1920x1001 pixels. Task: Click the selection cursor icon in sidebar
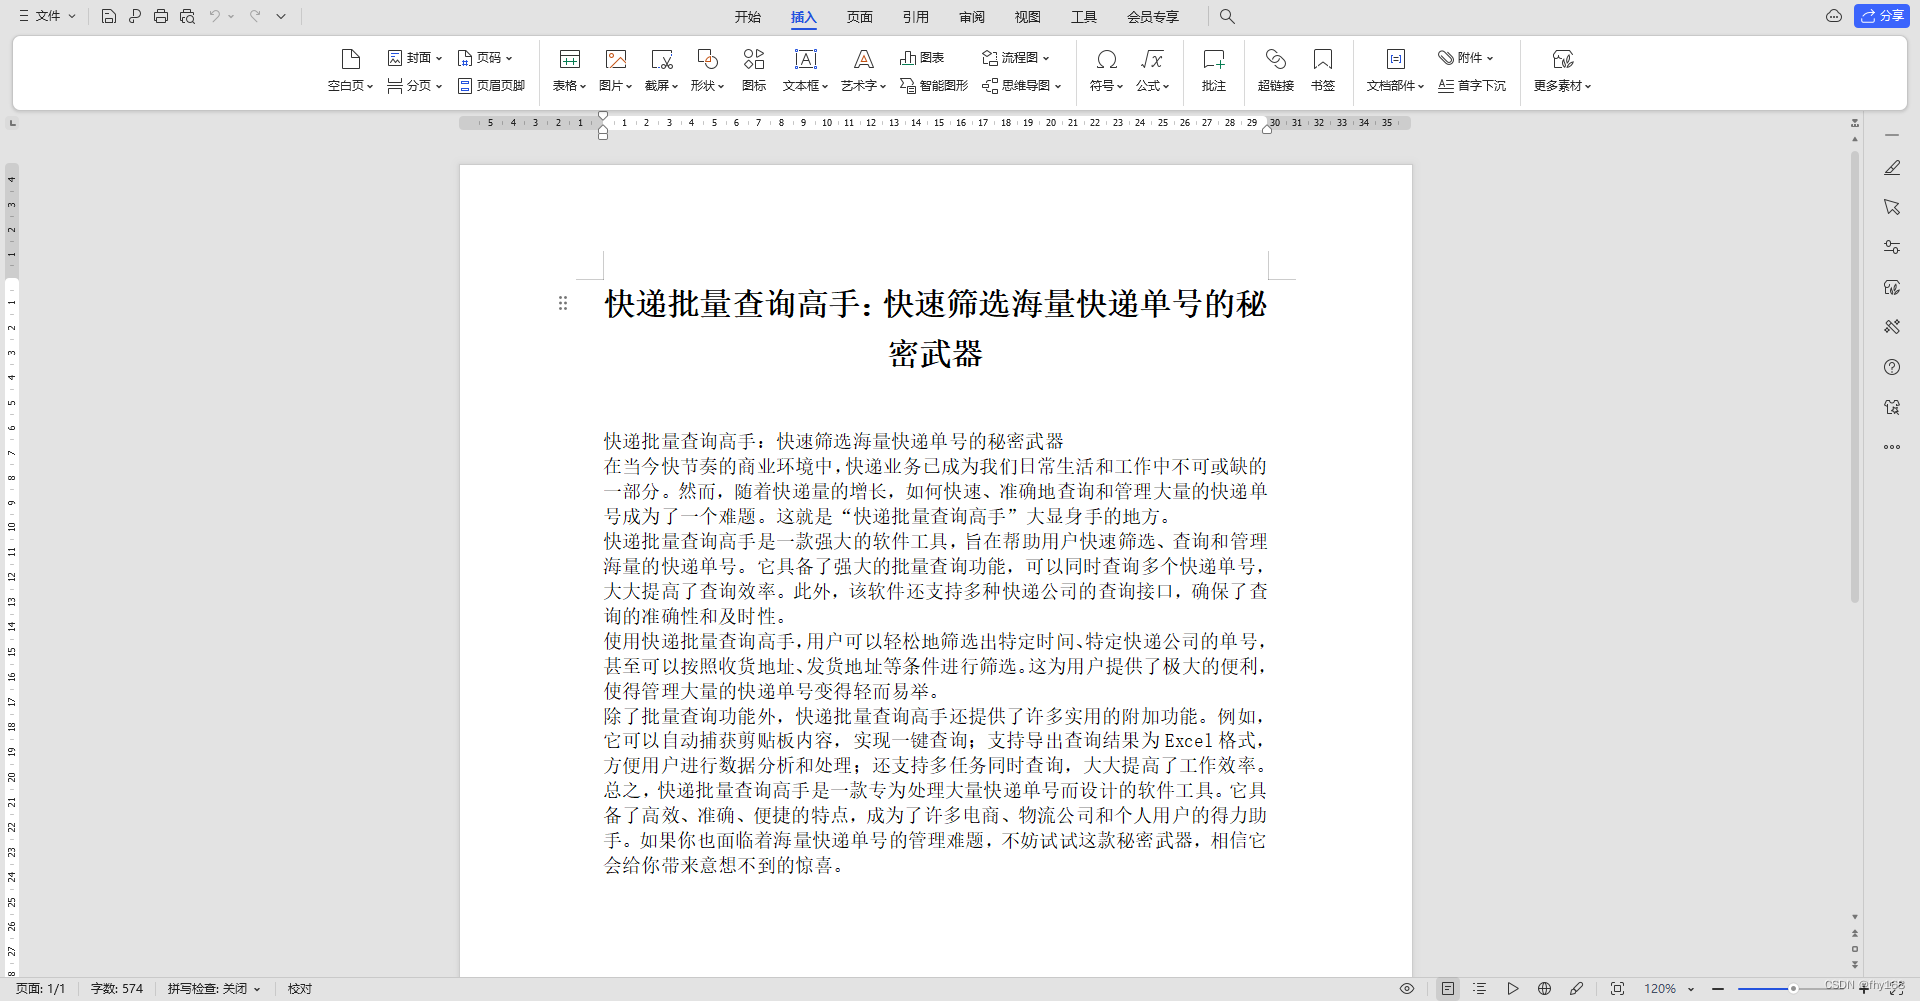(1892, 207)
